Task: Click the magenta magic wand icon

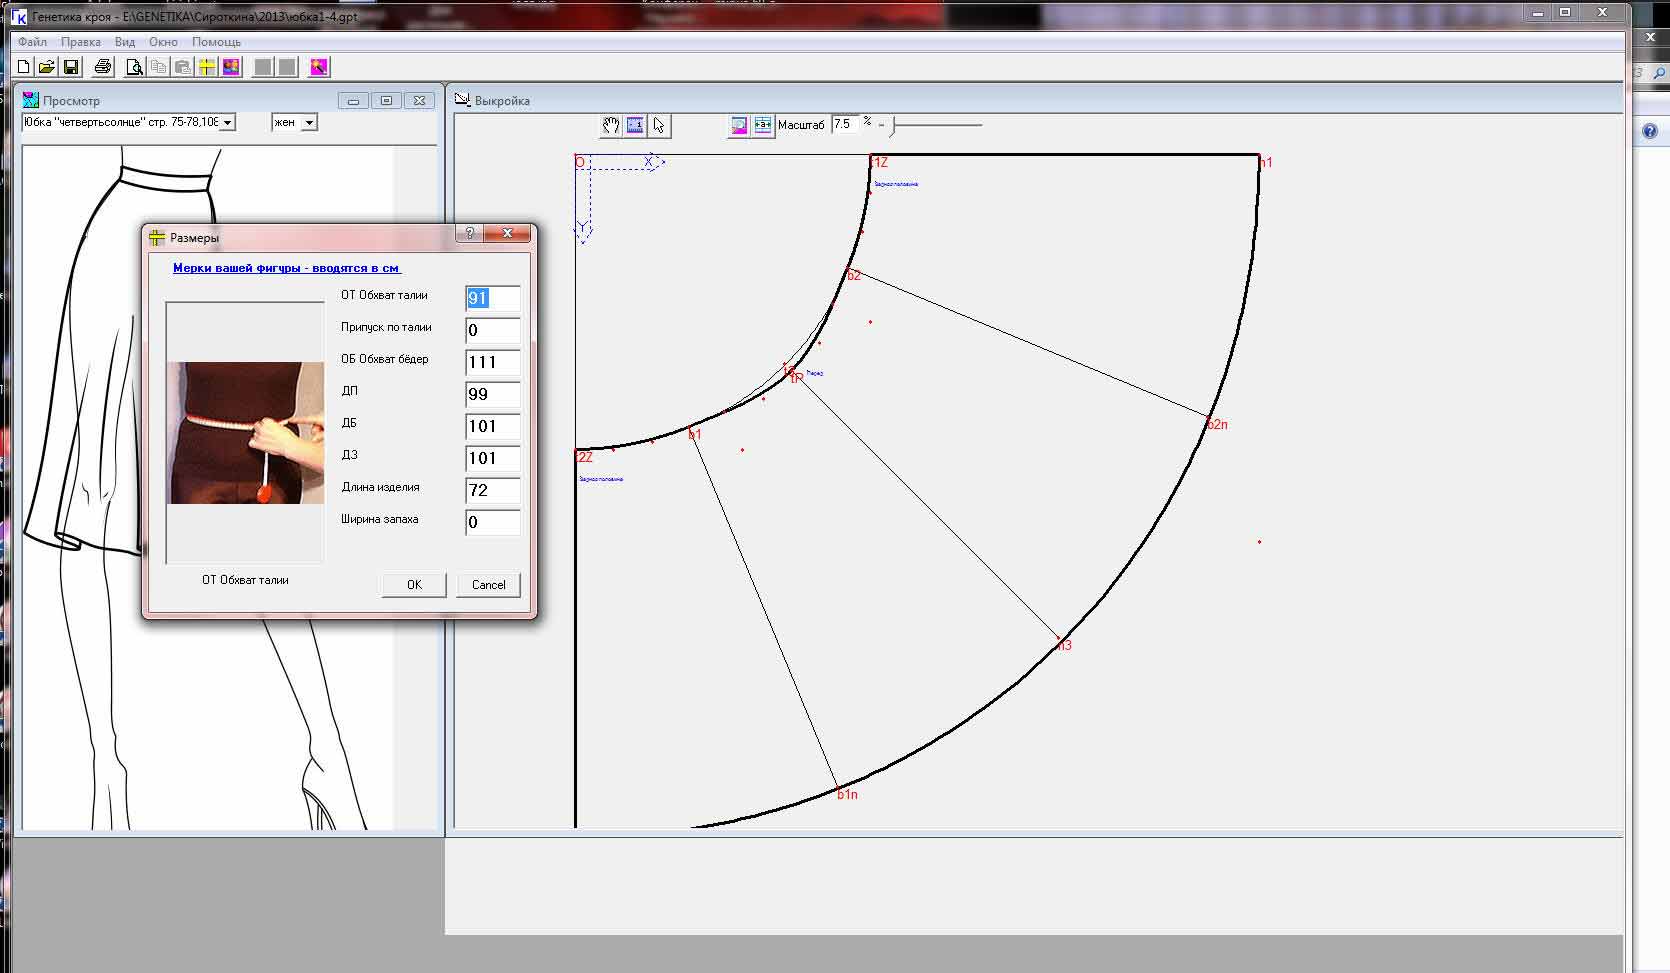Action: [x=318, y=67]
